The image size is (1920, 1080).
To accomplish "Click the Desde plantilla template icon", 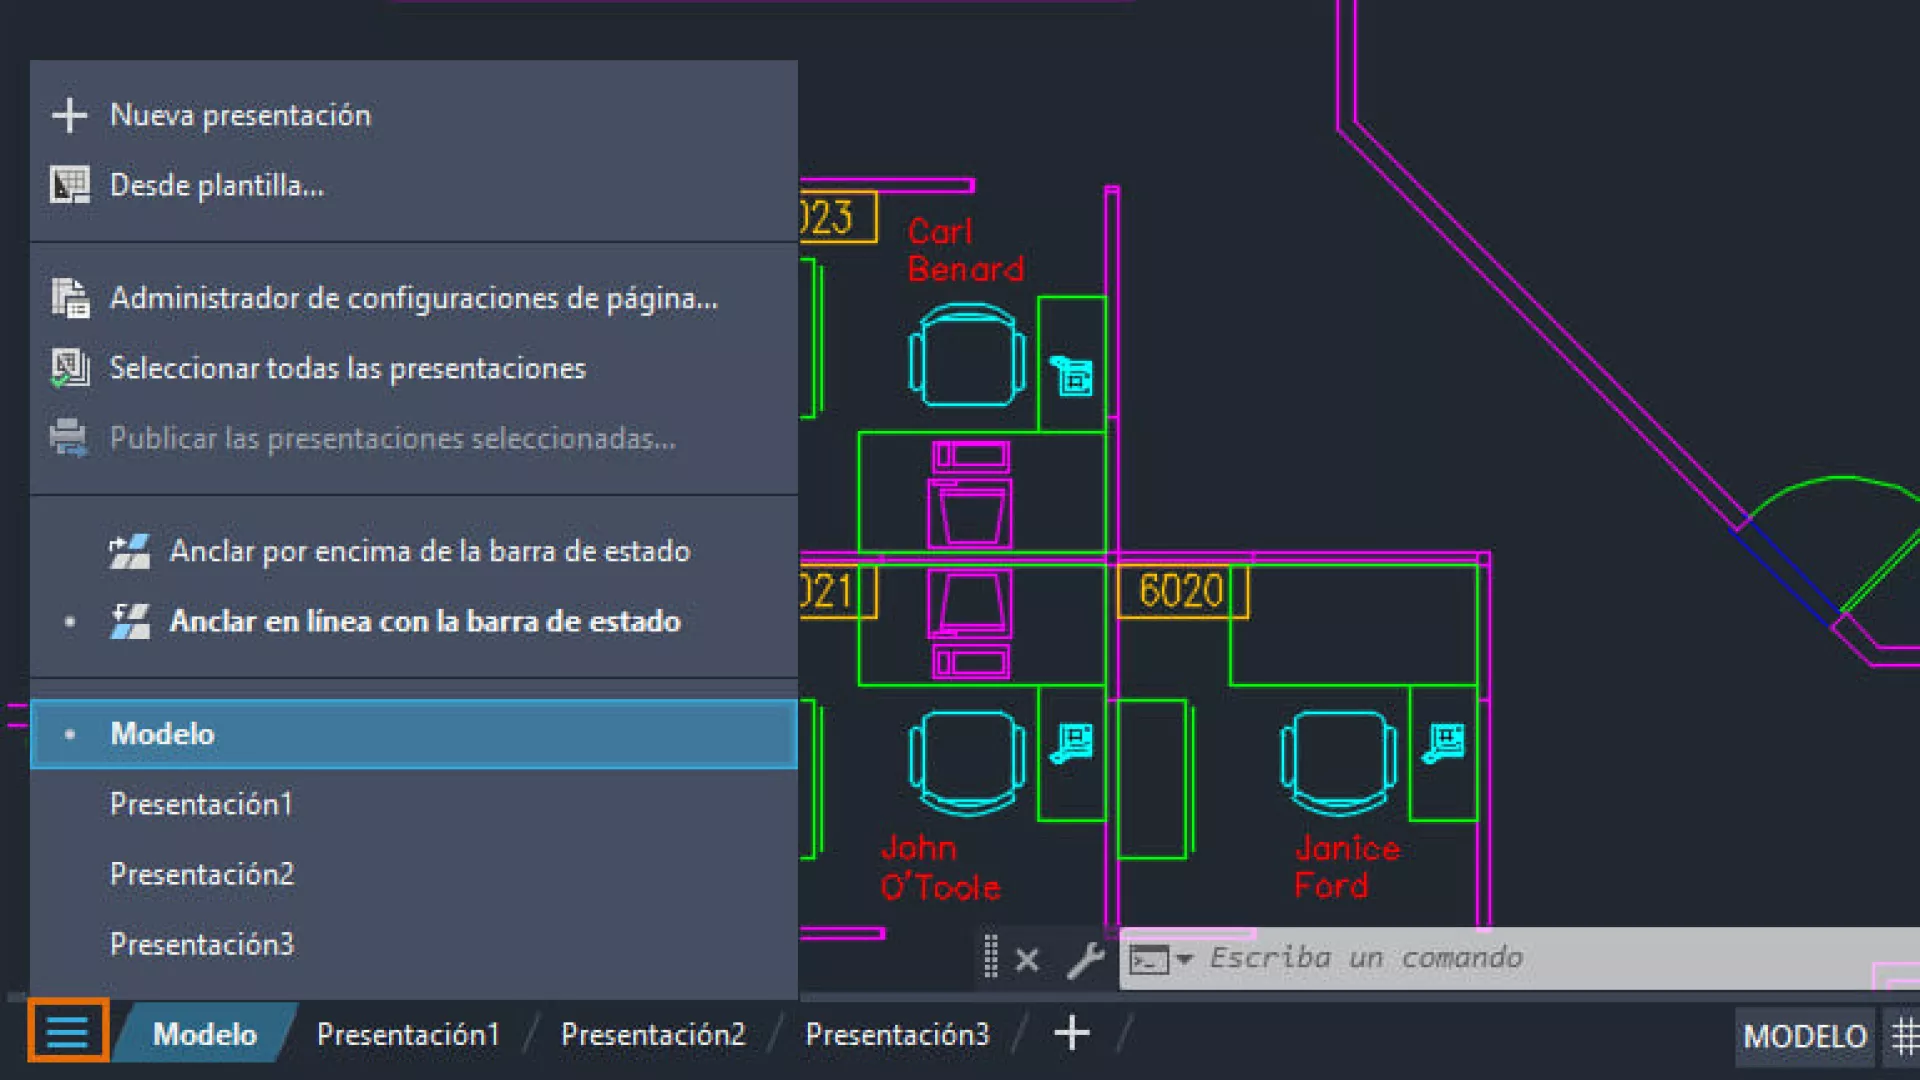I will (69, 185).
